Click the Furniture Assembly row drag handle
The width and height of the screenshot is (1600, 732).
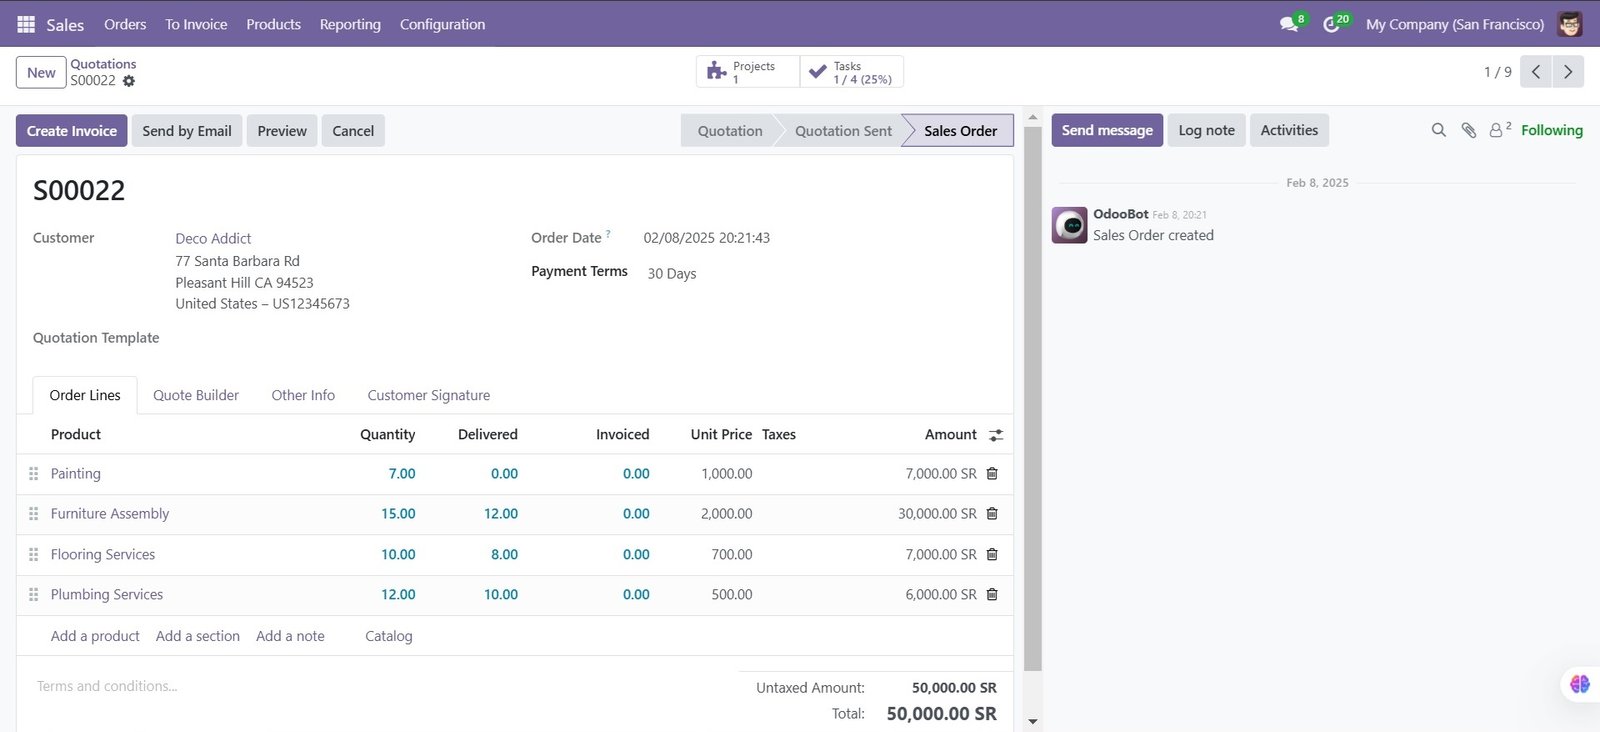click(x=33, y=514)
